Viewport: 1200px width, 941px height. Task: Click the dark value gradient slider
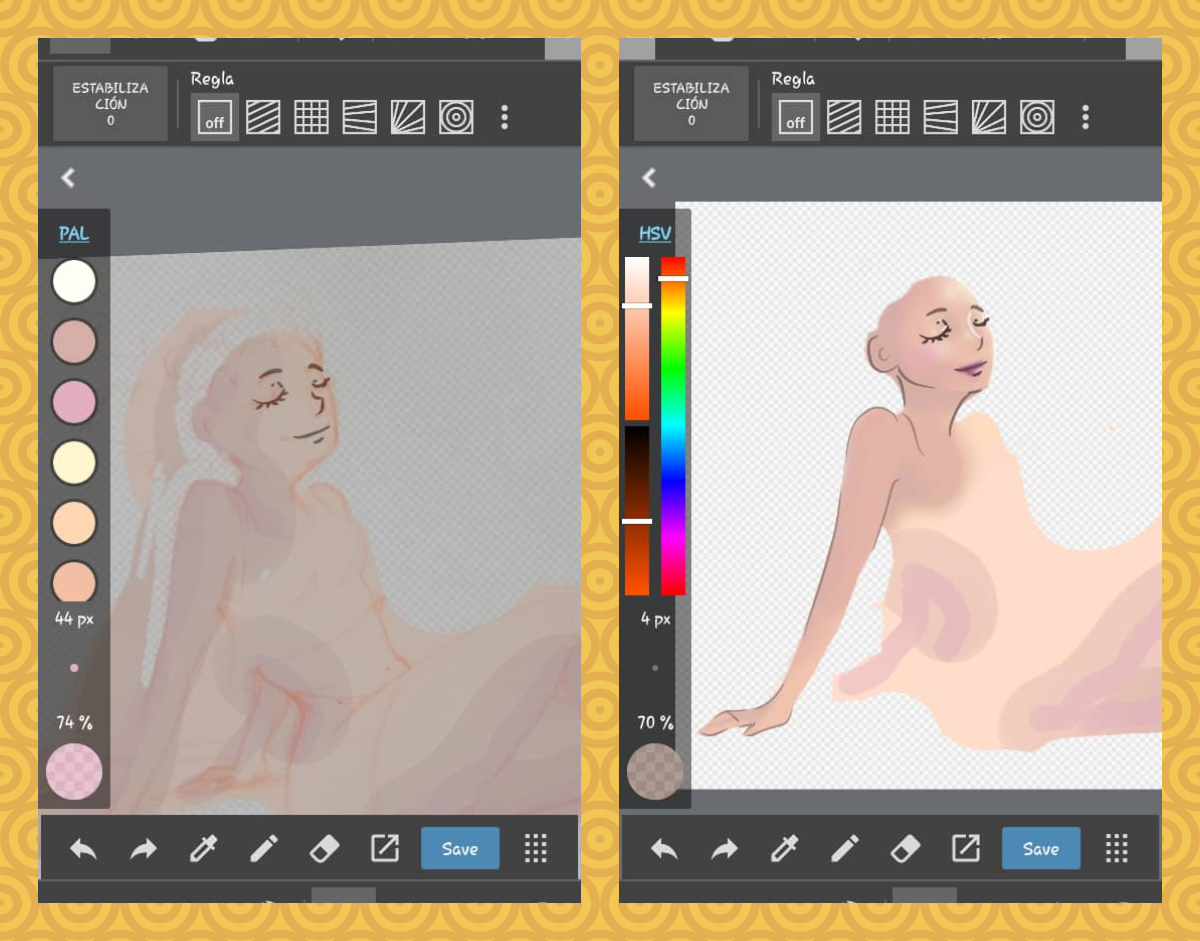click(x=637, y=510)
